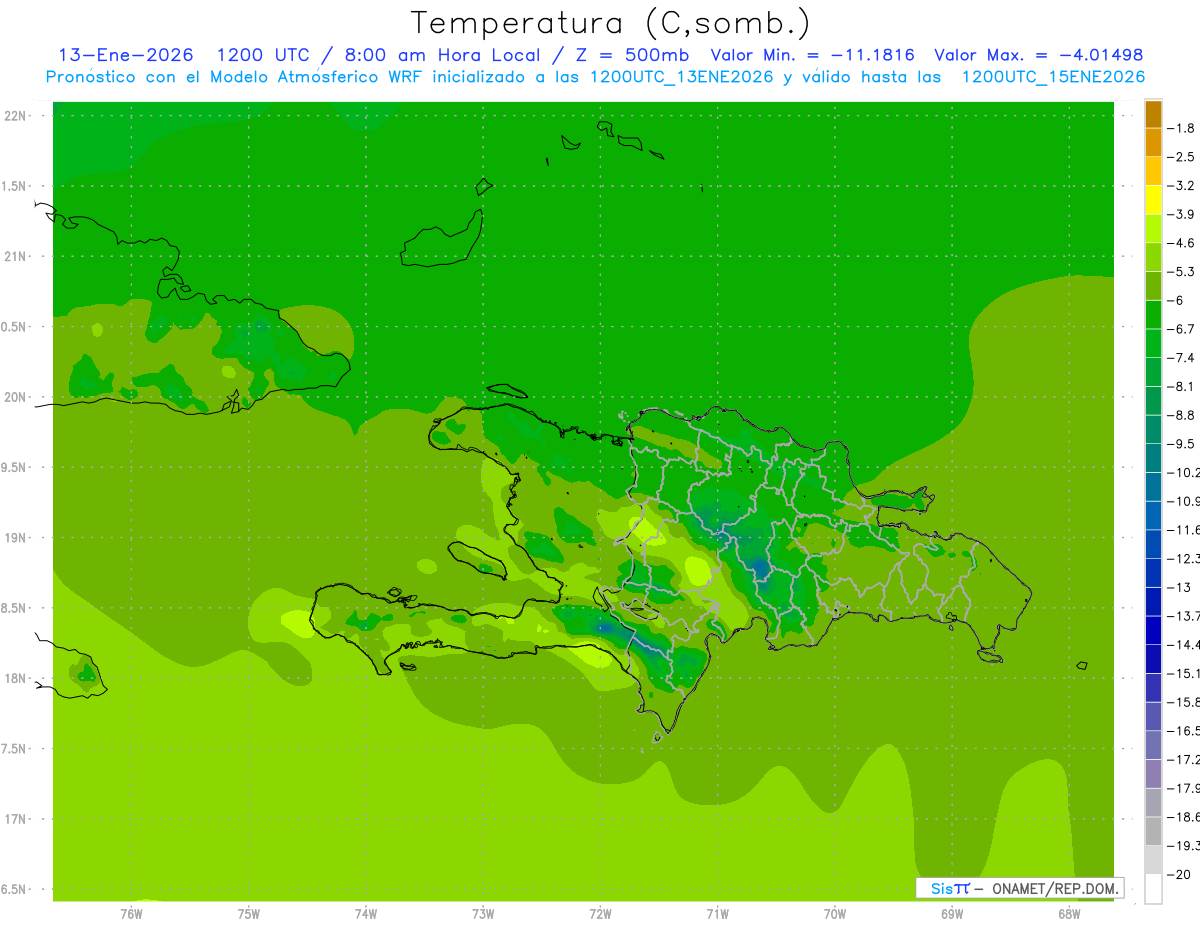
Task: Click the -1.8 colorbar tick label
Action: pyautogui.click(x=1183, y=128)
